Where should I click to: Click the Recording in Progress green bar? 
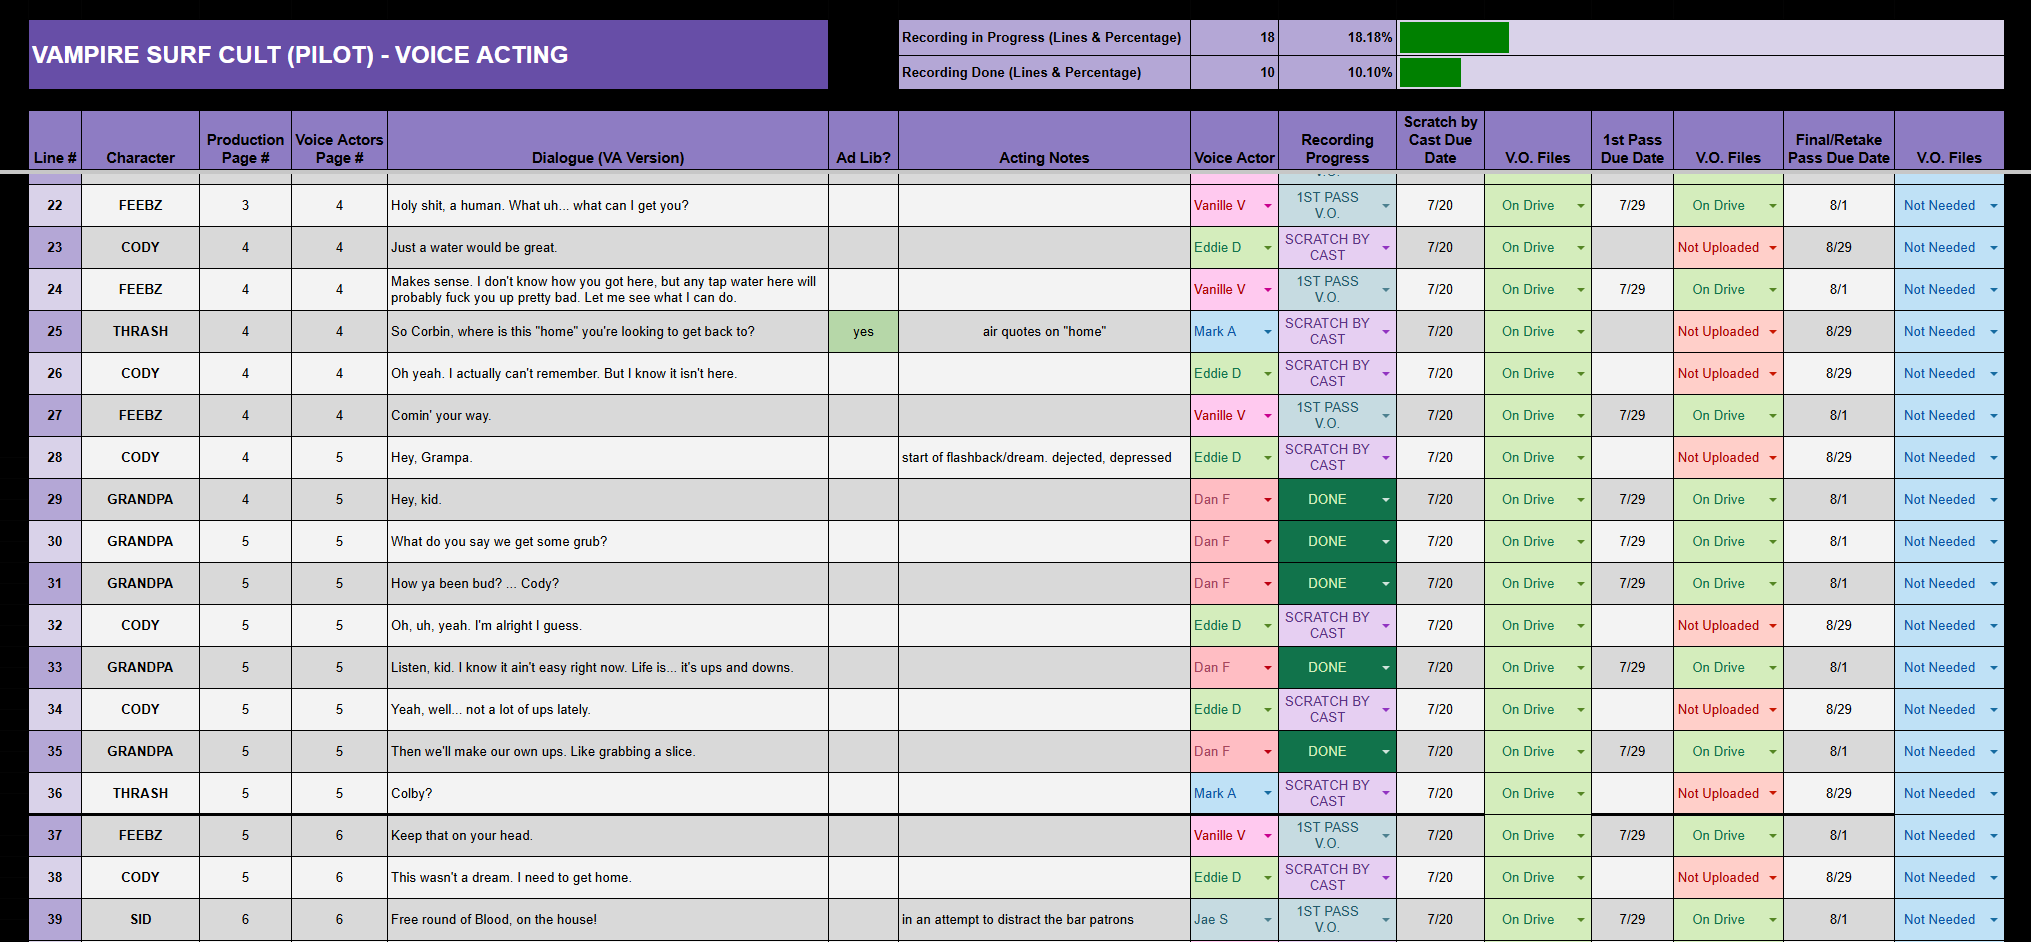(1454, 38)
